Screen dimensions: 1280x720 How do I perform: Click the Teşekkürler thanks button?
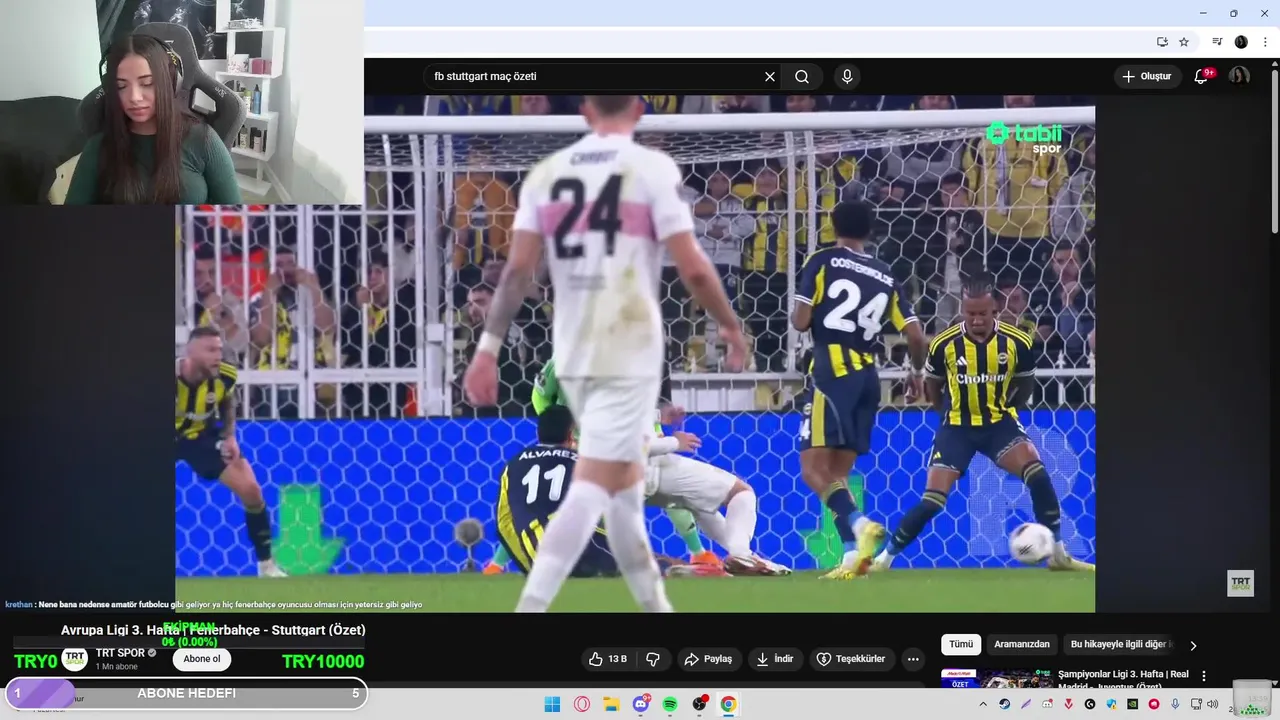pyautogui.click(x=851, y=659)
